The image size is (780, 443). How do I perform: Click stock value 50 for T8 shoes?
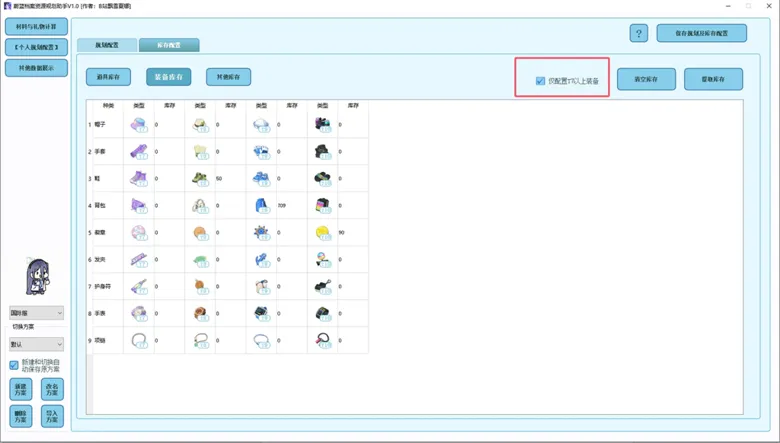[219, 178]
